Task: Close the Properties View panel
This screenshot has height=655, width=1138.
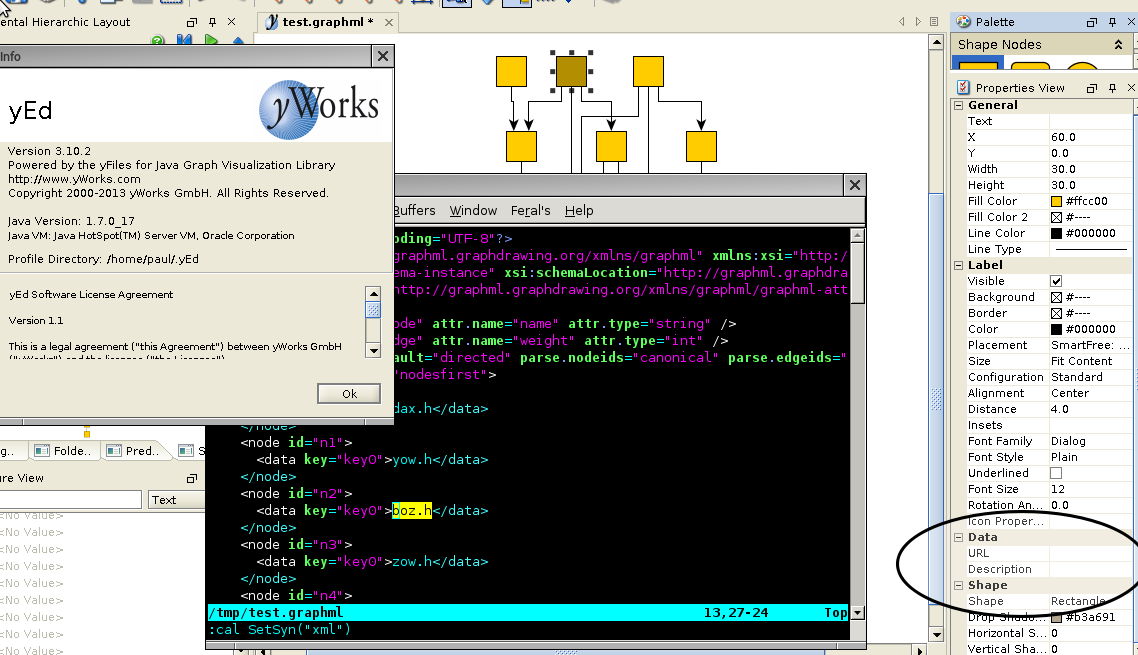Action: (x=1131, y=88)
